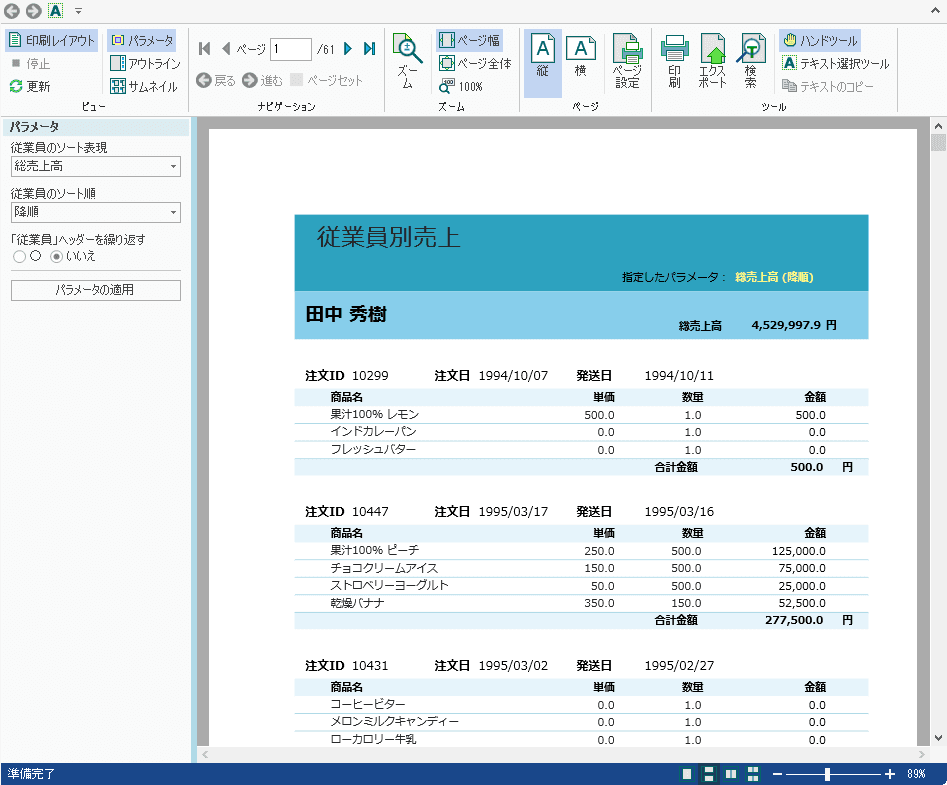Open the quick access toolbar customize arrow

[79, 11]
